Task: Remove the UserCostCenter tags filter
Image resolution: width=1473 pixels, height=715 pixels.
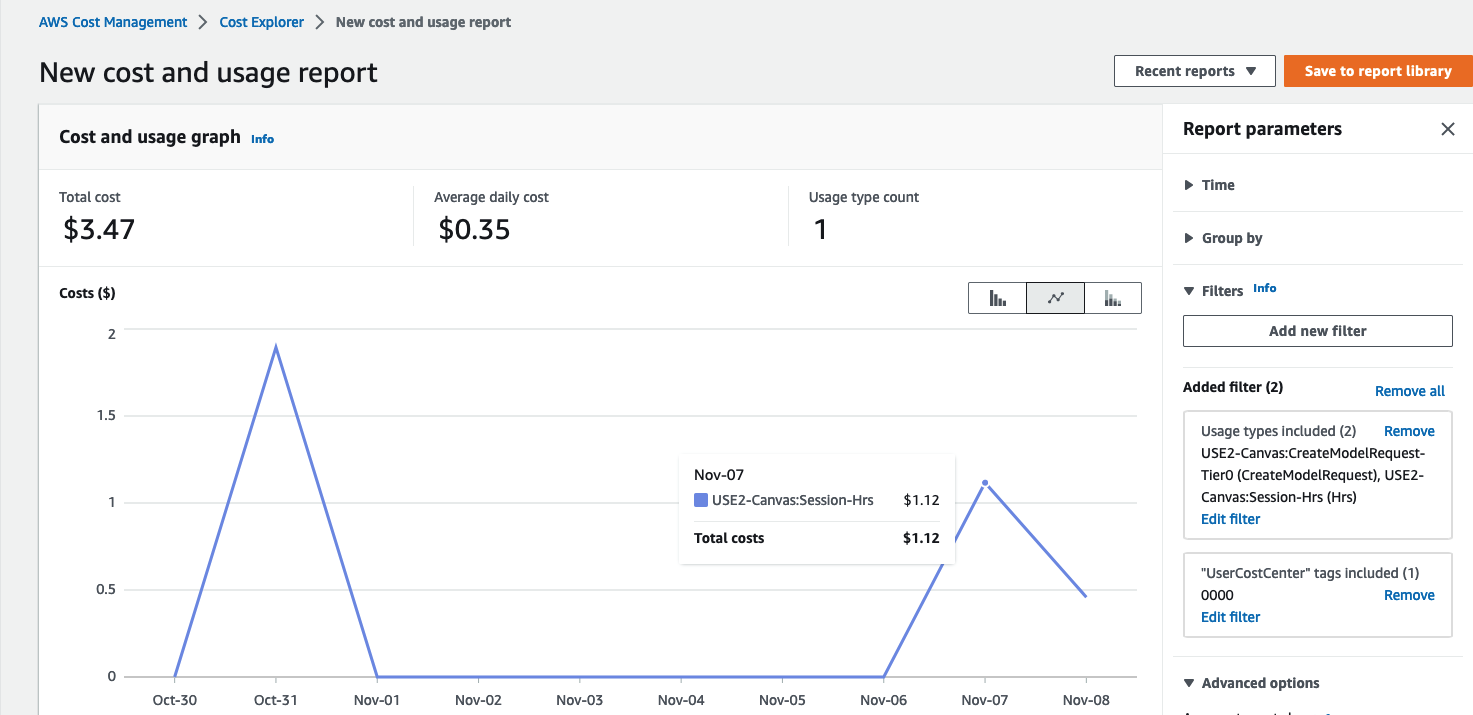Action: click(x=1409, y=595)
